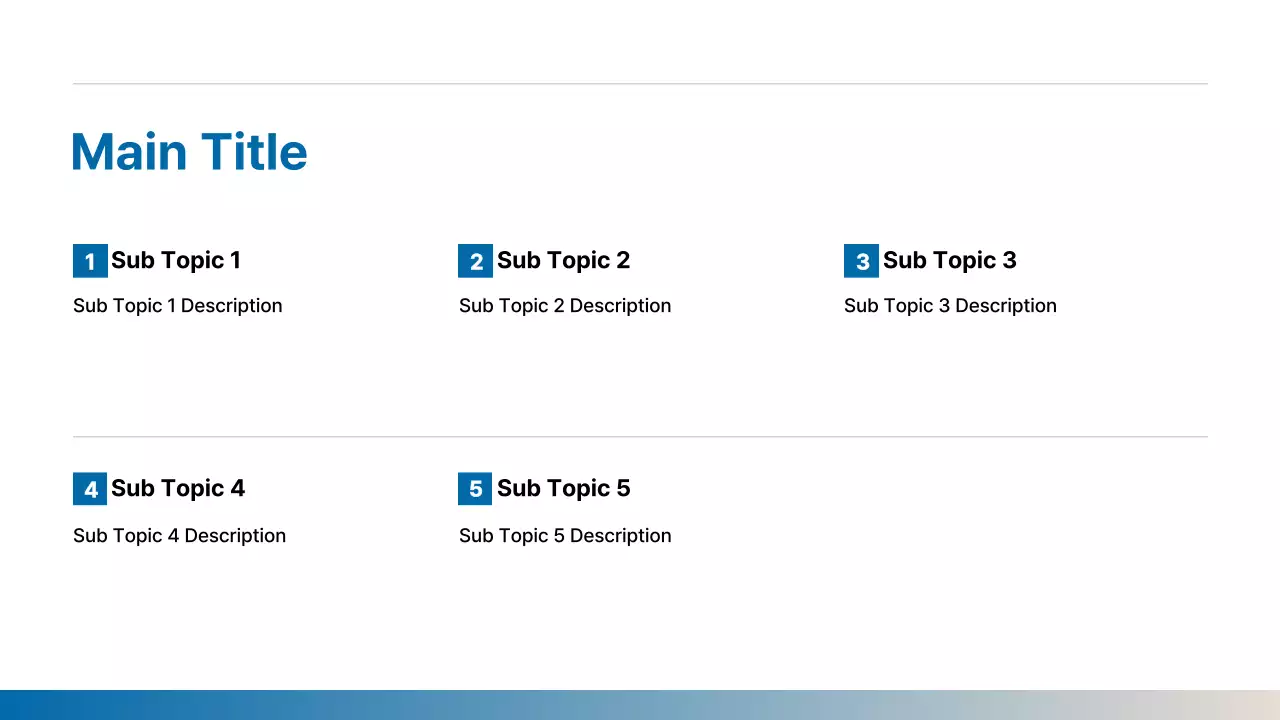
Task: Select the Sub Topic 2 Description text
Action: tap(565, 306)
